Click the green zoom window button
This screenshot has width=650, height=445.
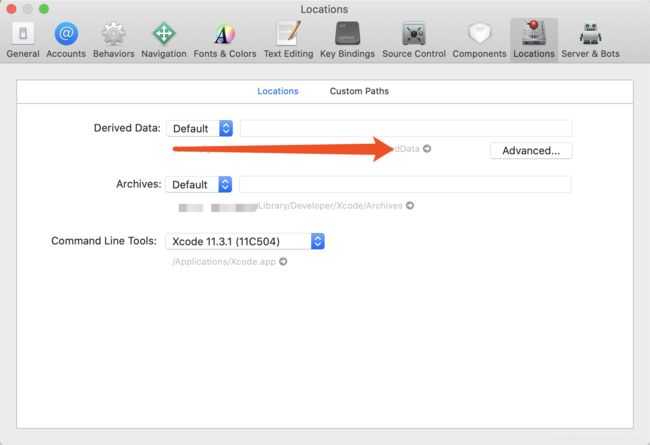pos(44,9)
